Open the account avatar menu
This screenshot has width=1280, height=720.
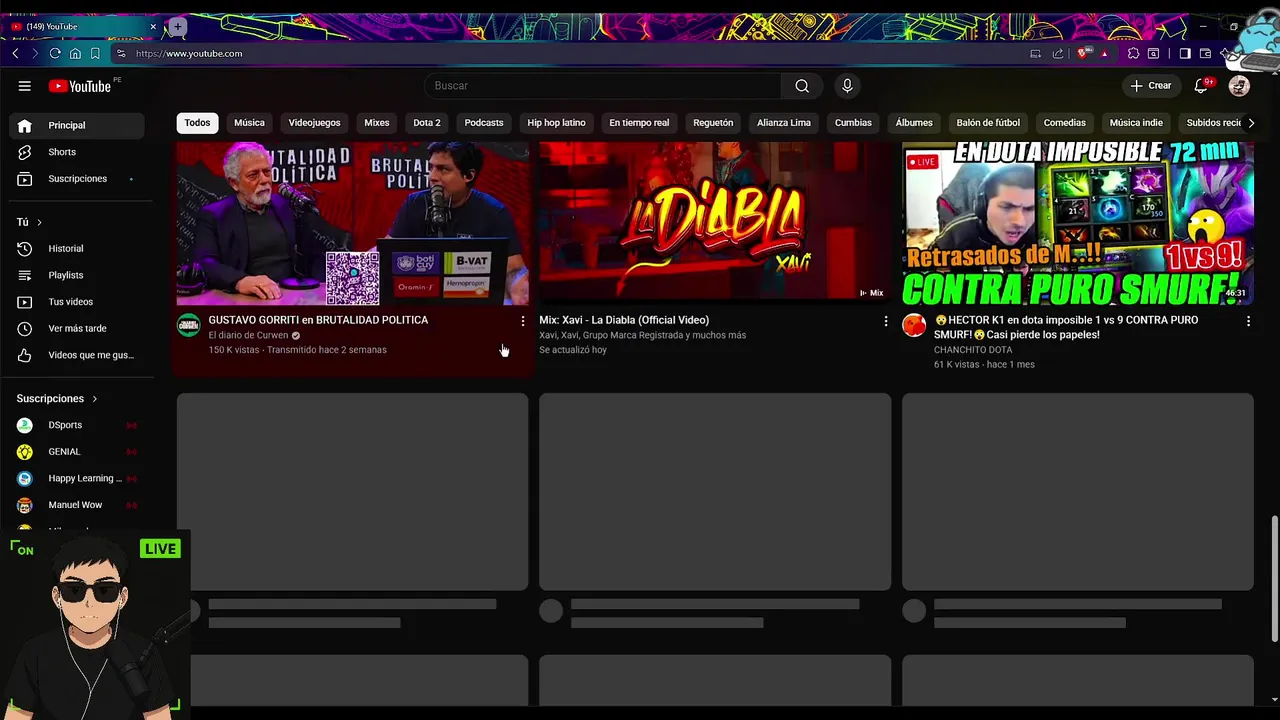[x=1239, y=86]
